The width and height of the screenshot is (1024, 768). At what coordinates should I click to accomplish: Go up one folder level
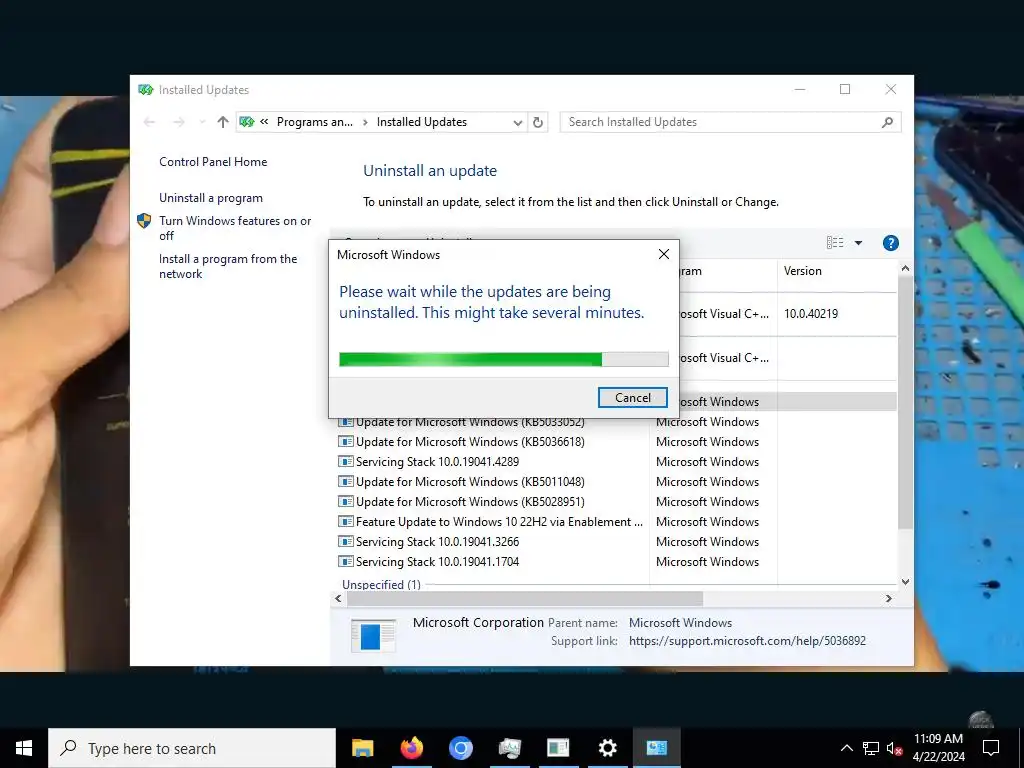(x=223, y=122)
